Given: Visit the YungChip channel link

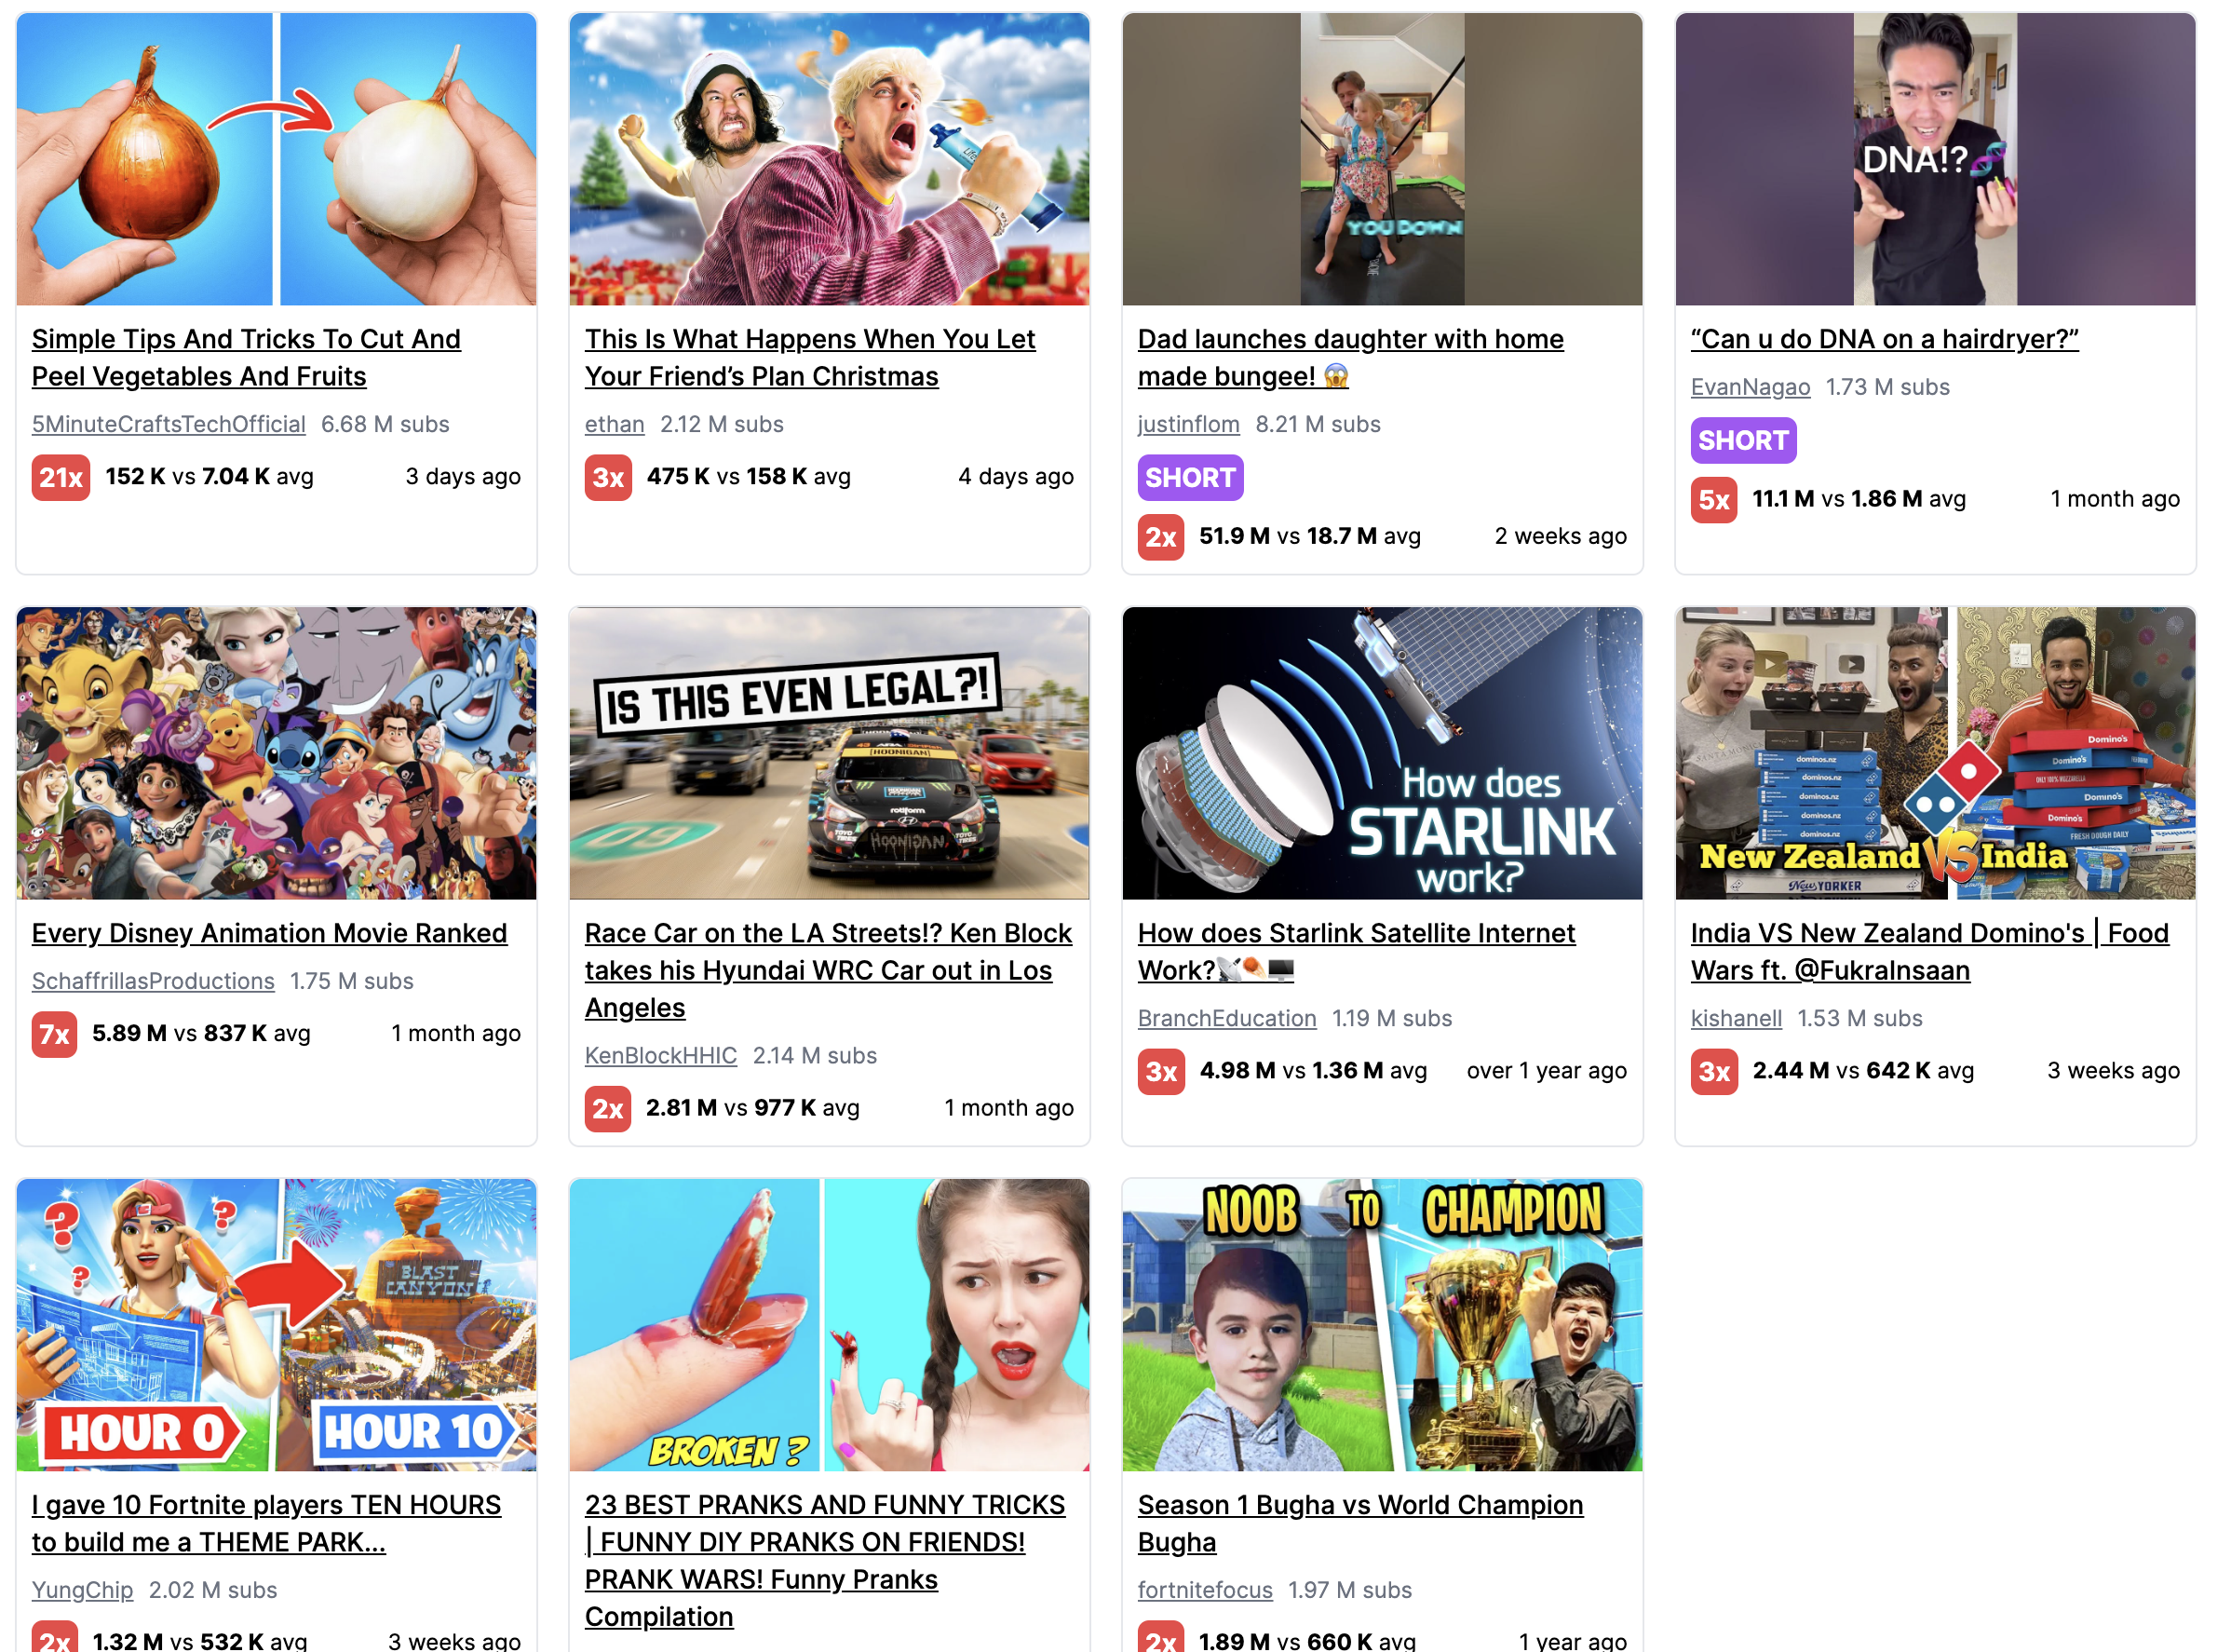Looking at the screenshot, I should 83,1591.
